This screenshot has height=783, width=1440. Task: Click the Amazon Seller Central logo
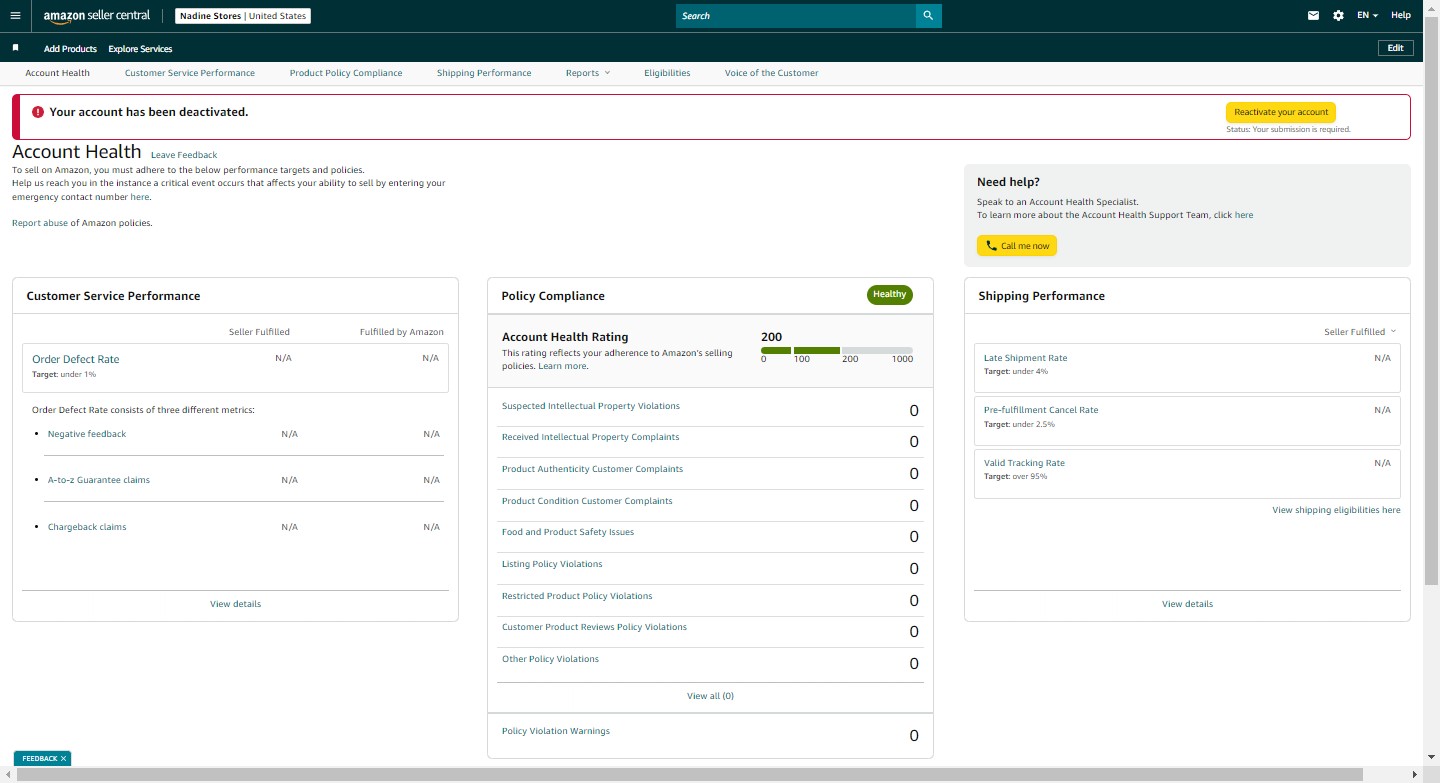(97, 16)
